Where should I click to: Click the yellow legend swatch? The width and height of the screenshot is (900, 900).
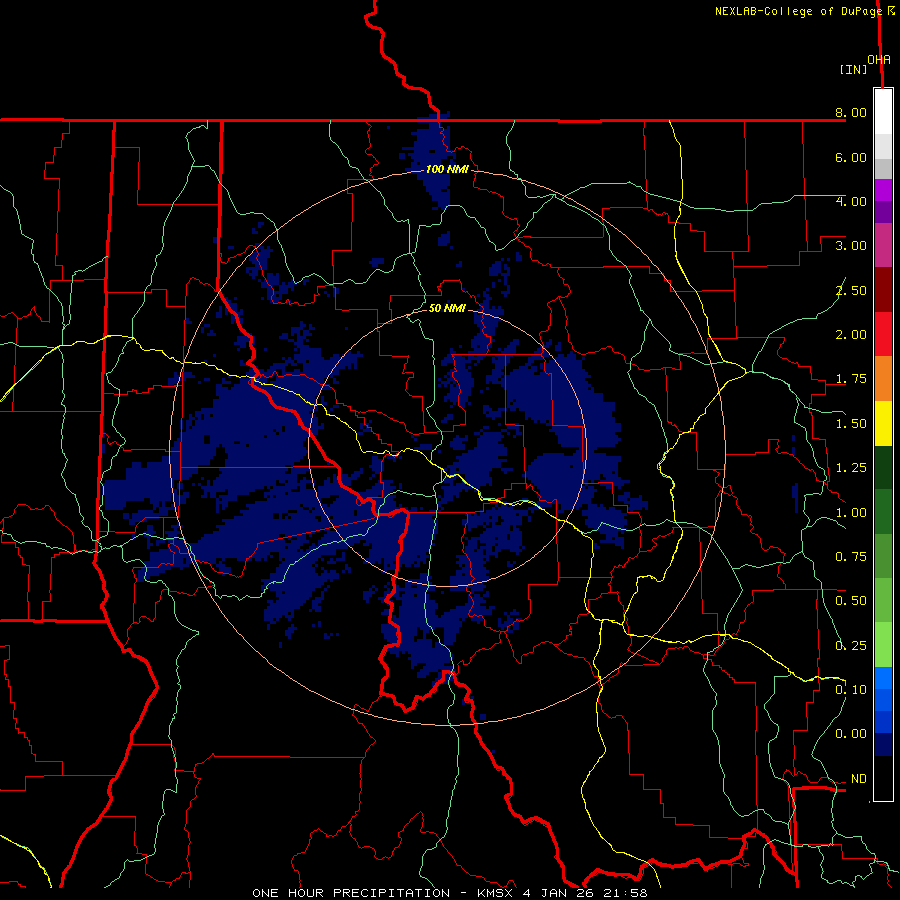883,424
